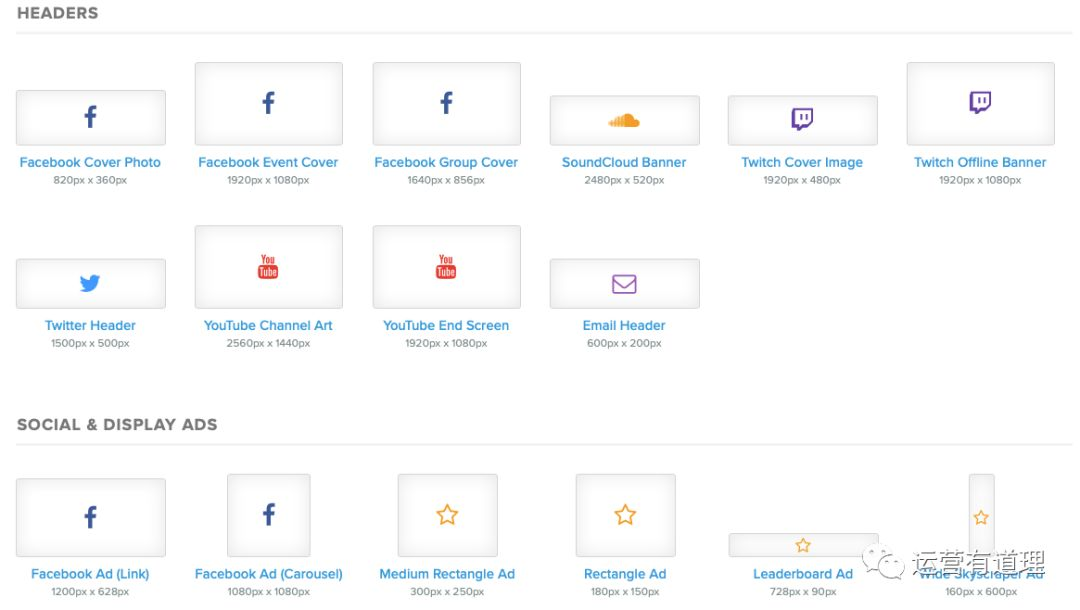Click the SOCIAL & DISPLAY ADS heading
1080x610 pixels.
coord(117,425)
